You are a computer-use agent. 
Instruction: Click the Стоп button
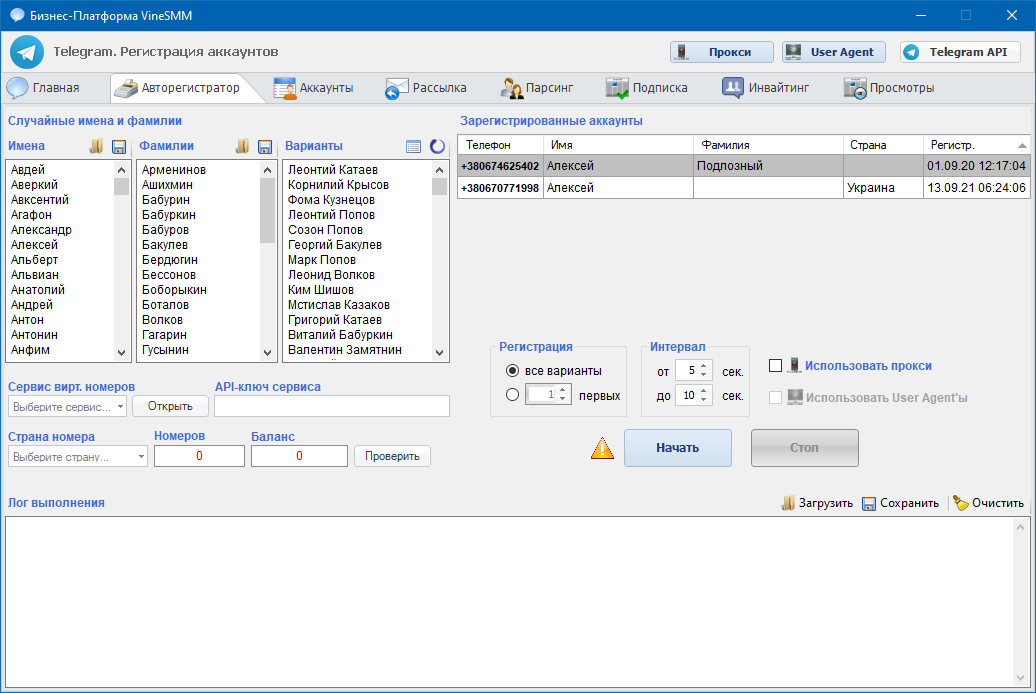[805, 448]
